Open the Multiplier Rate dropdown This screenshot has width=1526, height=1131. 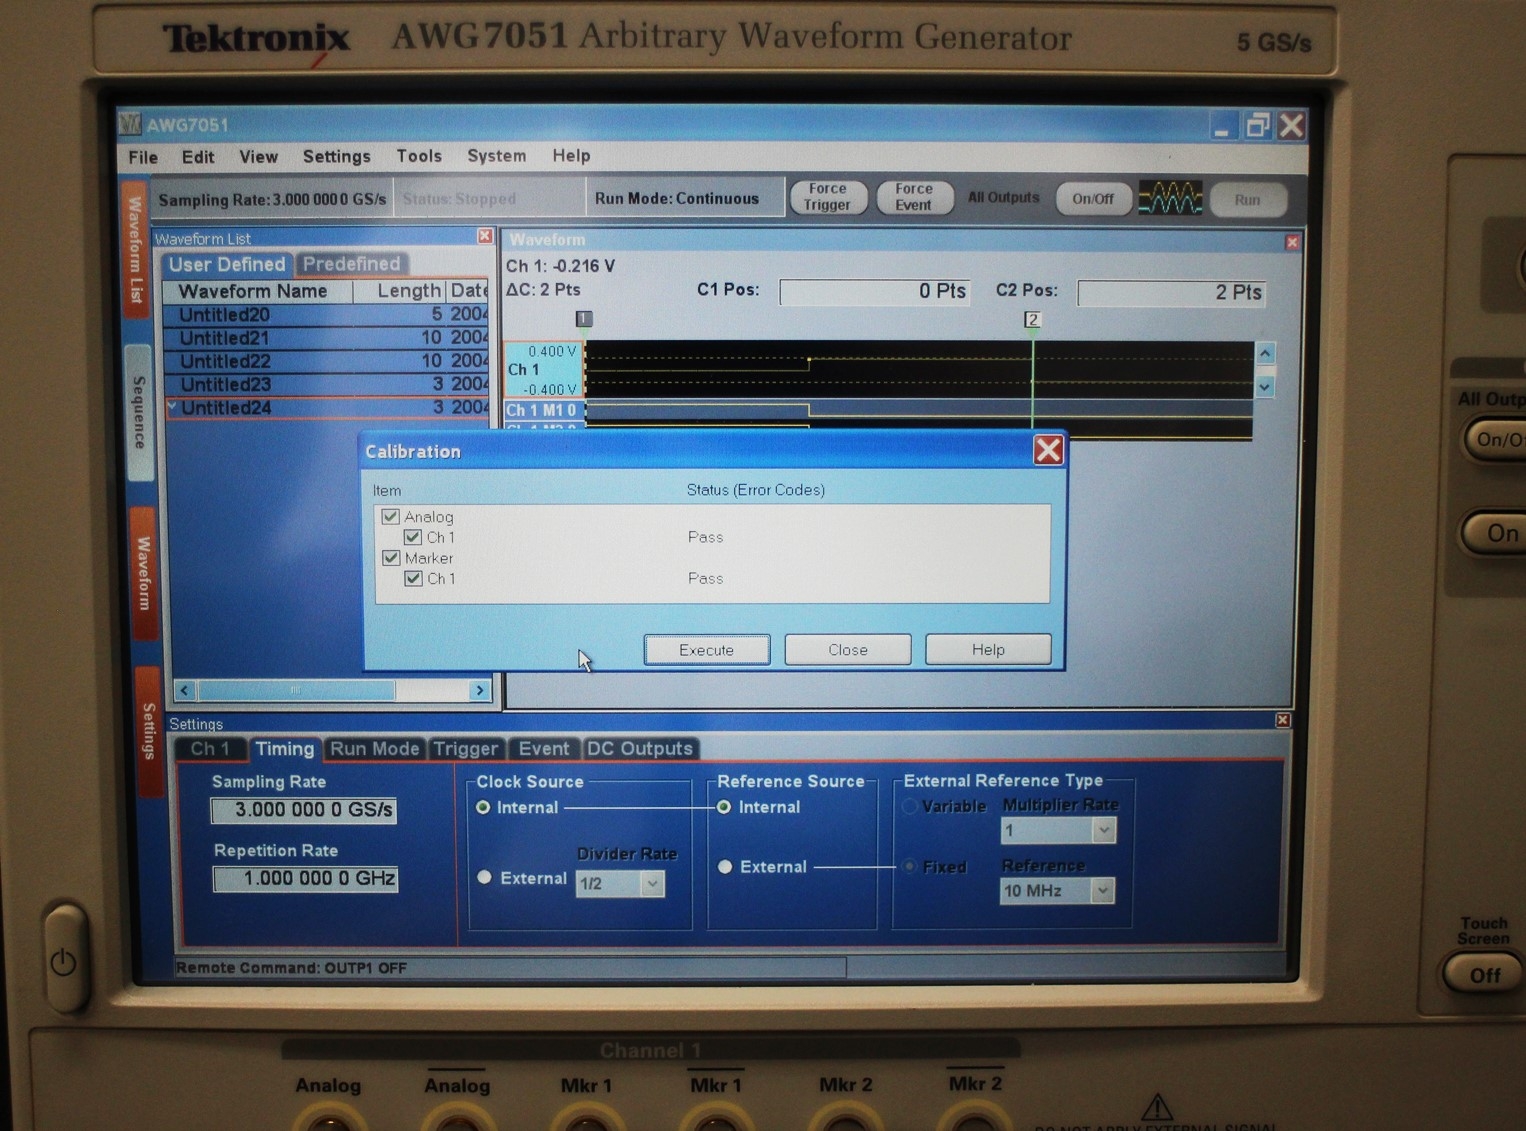click(1103, 830)
